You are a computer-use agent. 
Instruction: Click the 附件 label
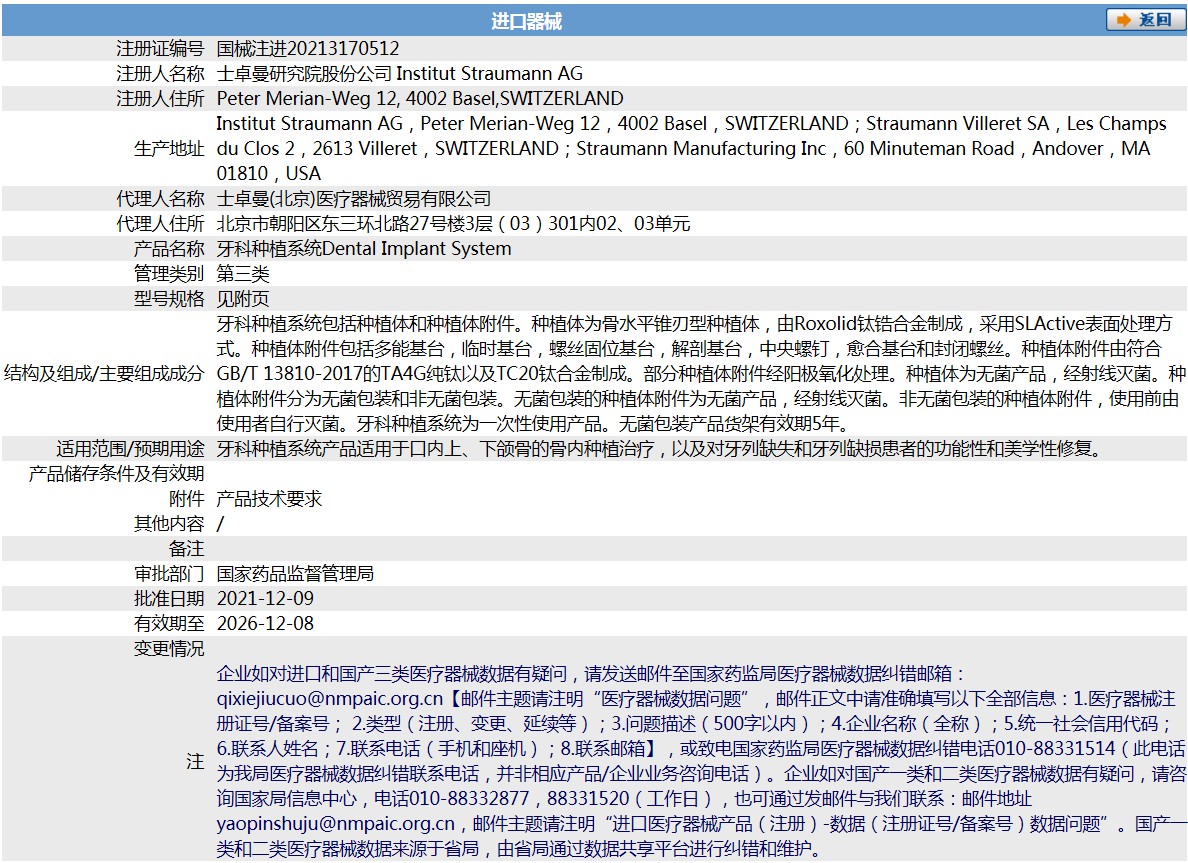tap(186, 499)
